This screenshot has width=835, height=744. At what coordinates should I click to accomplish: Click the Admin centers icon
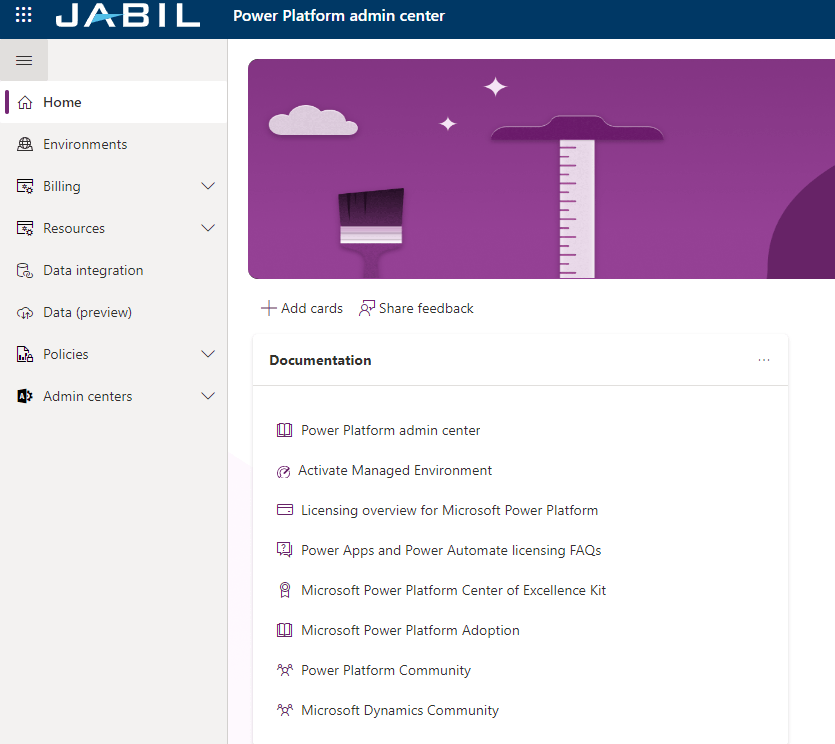point(25,396)
